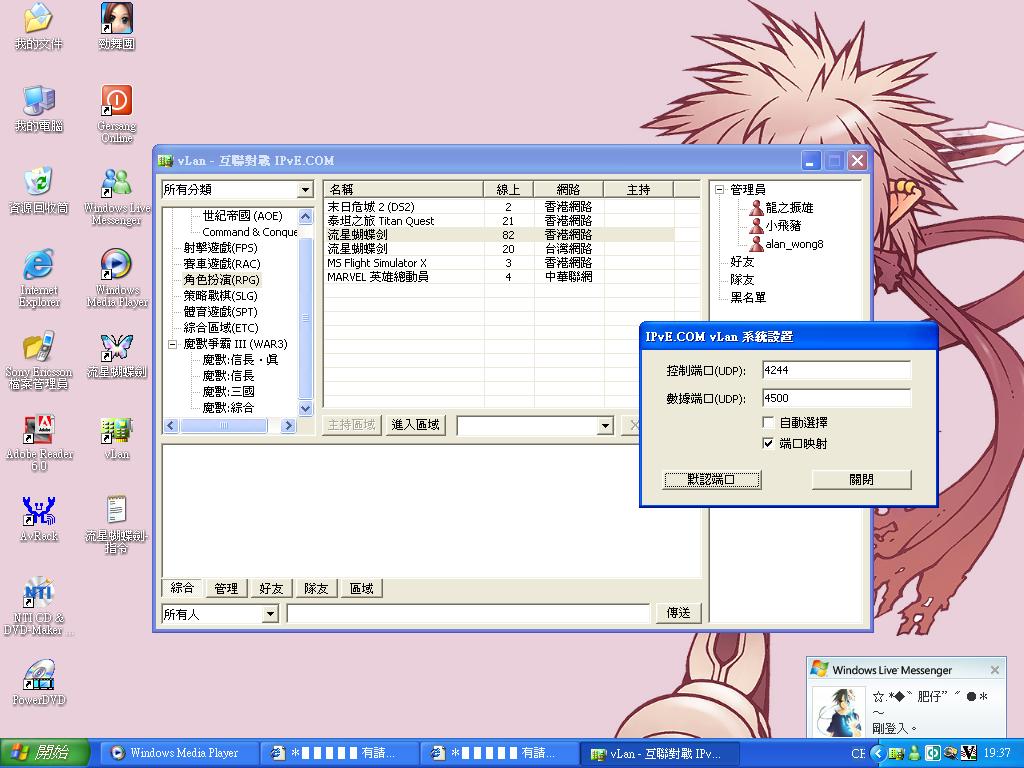The image size is (1024, 768).
Task: Collapse the 管理員 tree node
Action: click(x=720, y=190)
